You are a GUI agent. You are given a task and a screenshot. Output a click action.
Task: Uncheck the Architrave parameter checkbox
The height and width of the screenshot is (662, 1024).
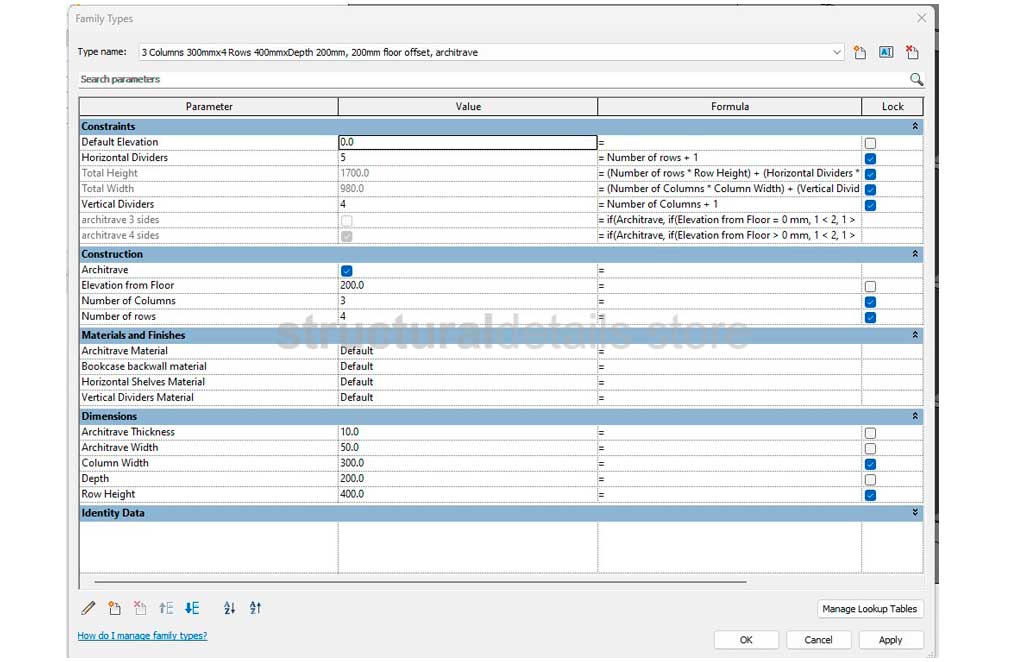click(x=346, y=270)
